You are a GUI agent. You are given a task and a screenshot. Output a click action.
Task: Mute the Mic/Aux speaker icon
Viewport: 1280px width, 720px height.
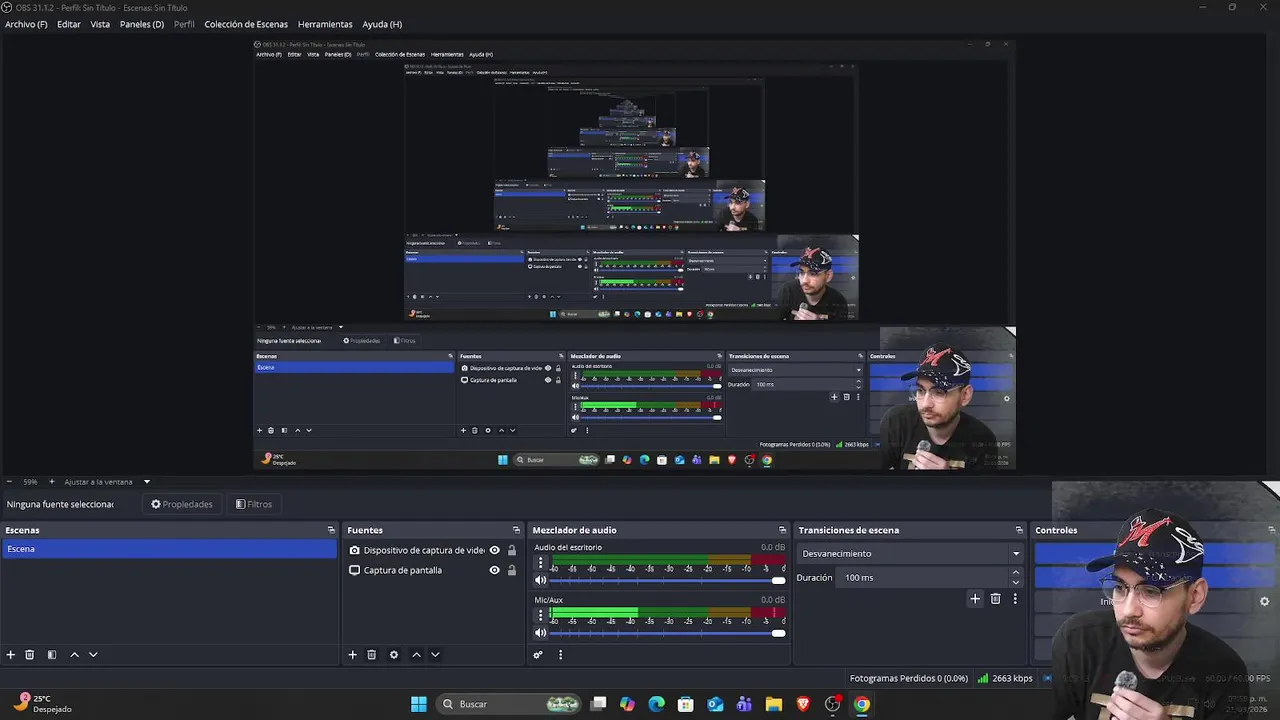pyautogui.click(x=541, y=633)
